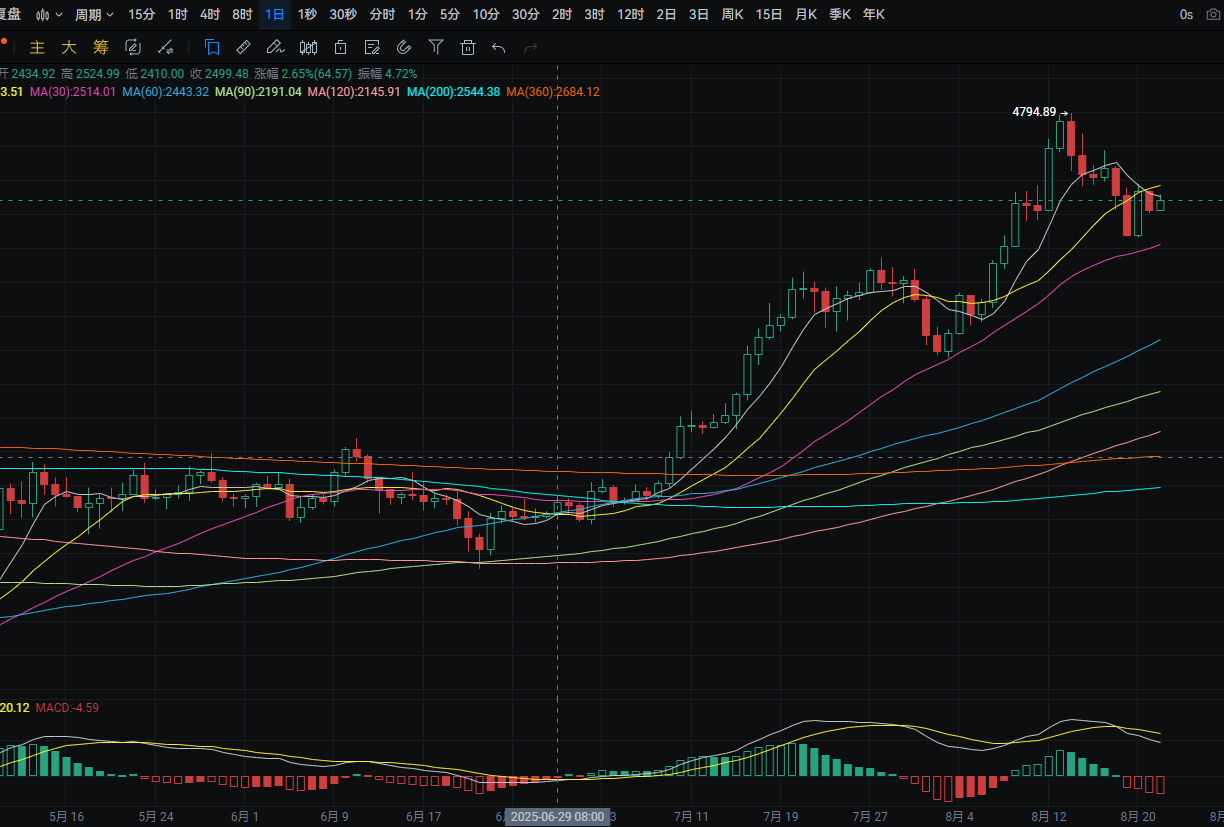The width and height of the screenshot is (1224, 827).
Task: Click the 4794.89 high price marker
Action: (1034, 112)
